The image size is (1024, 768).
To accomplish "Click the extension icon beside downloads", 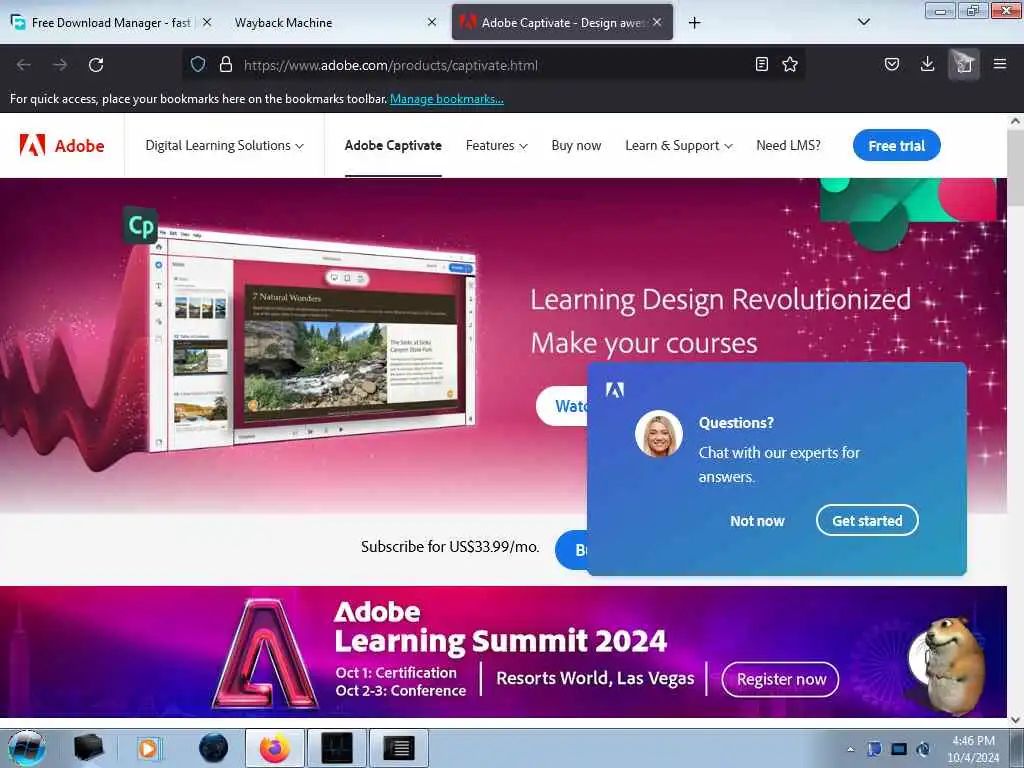I will [x=963, y=64].
